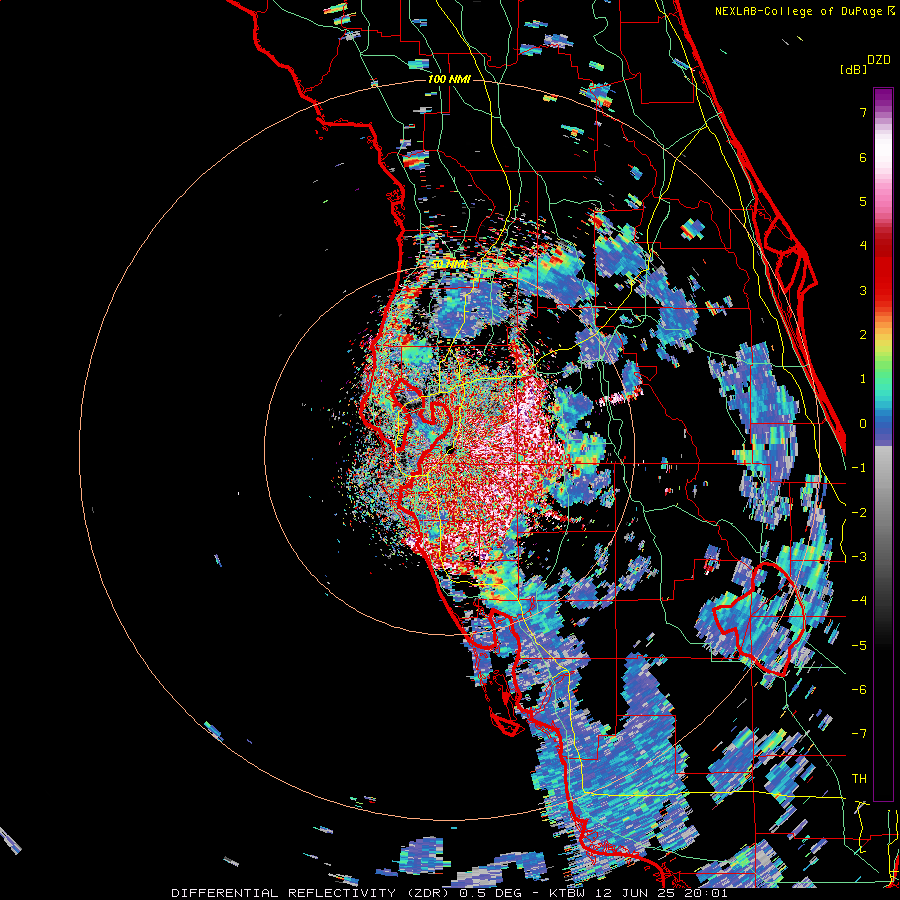Screen dimensions: 900x900
Task: Click the scale value 7
Action: [863, 112]
